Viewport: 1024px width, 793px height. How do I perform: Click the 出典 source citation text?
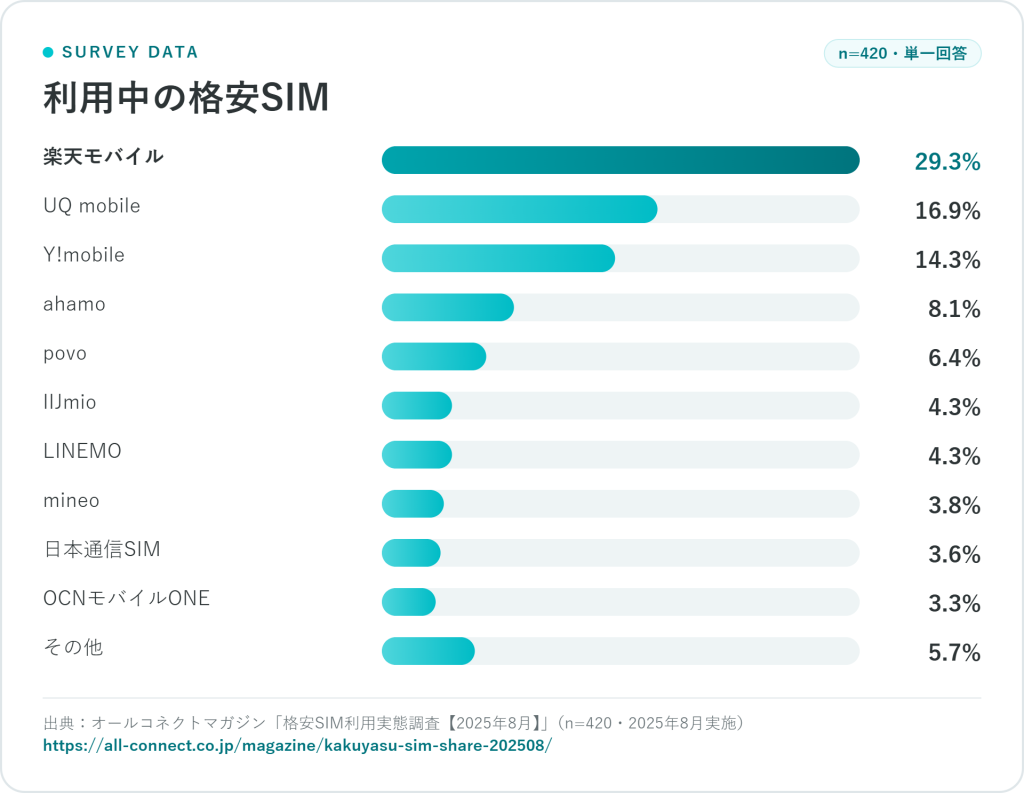(394, 722)
